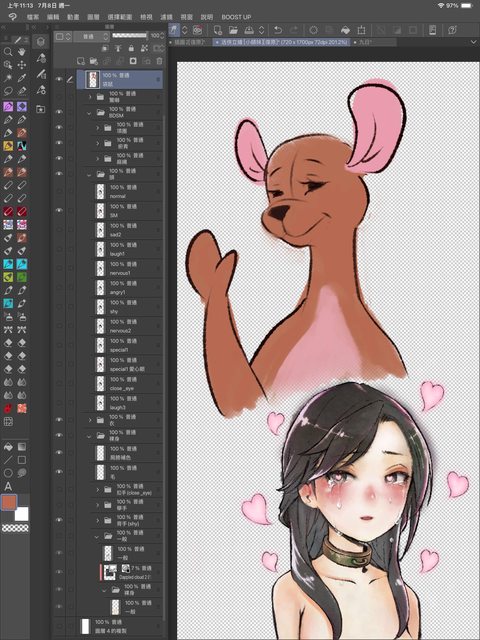This screenshot has width=480, height=640.
Task: Show the laugh1 layer visibility box
Action: click(59, 249)
